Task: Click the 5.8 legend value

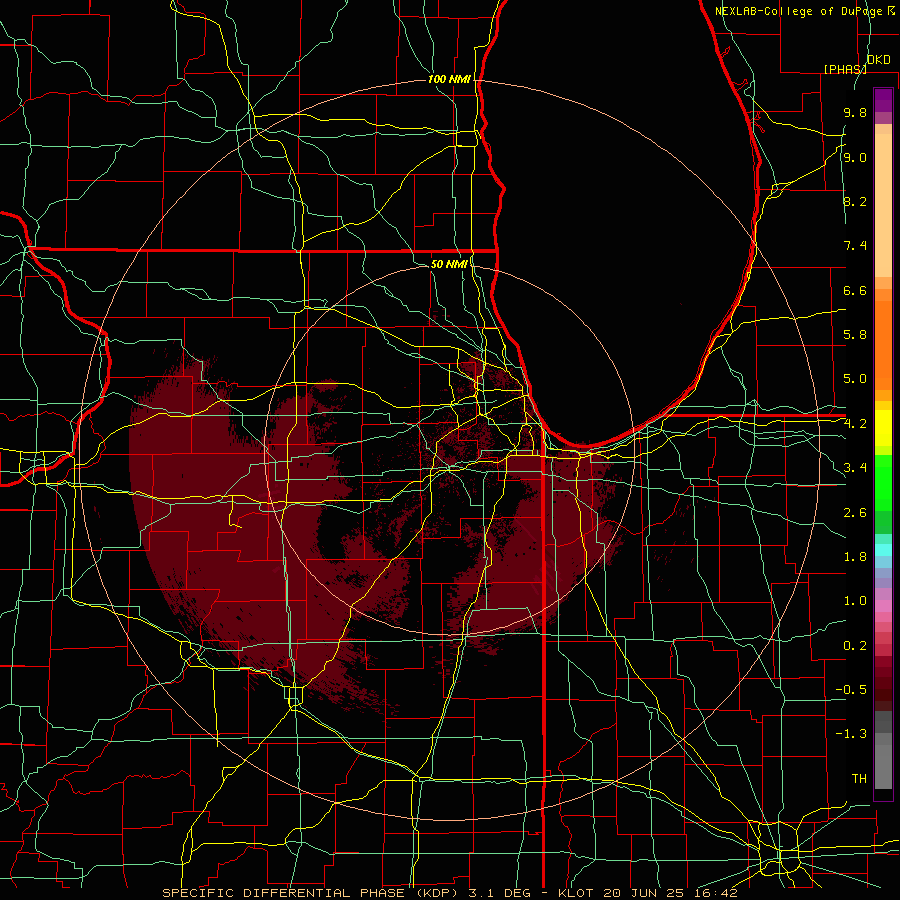Action: (855, 335)
